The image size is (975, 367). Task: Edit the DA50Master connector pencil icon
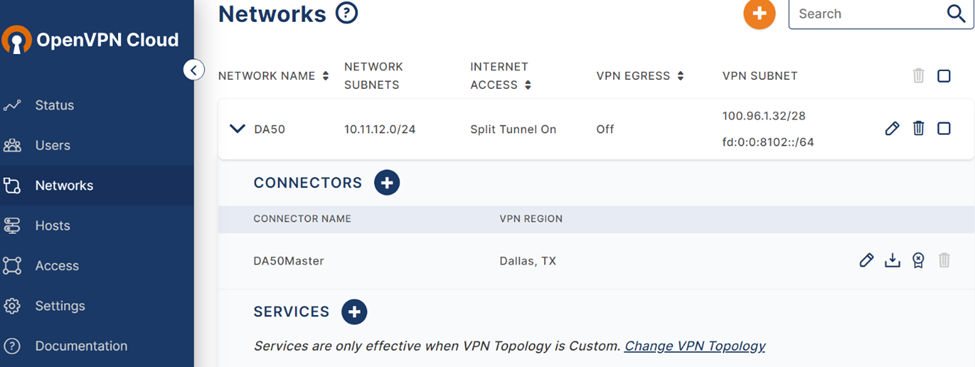pos(866,260)
